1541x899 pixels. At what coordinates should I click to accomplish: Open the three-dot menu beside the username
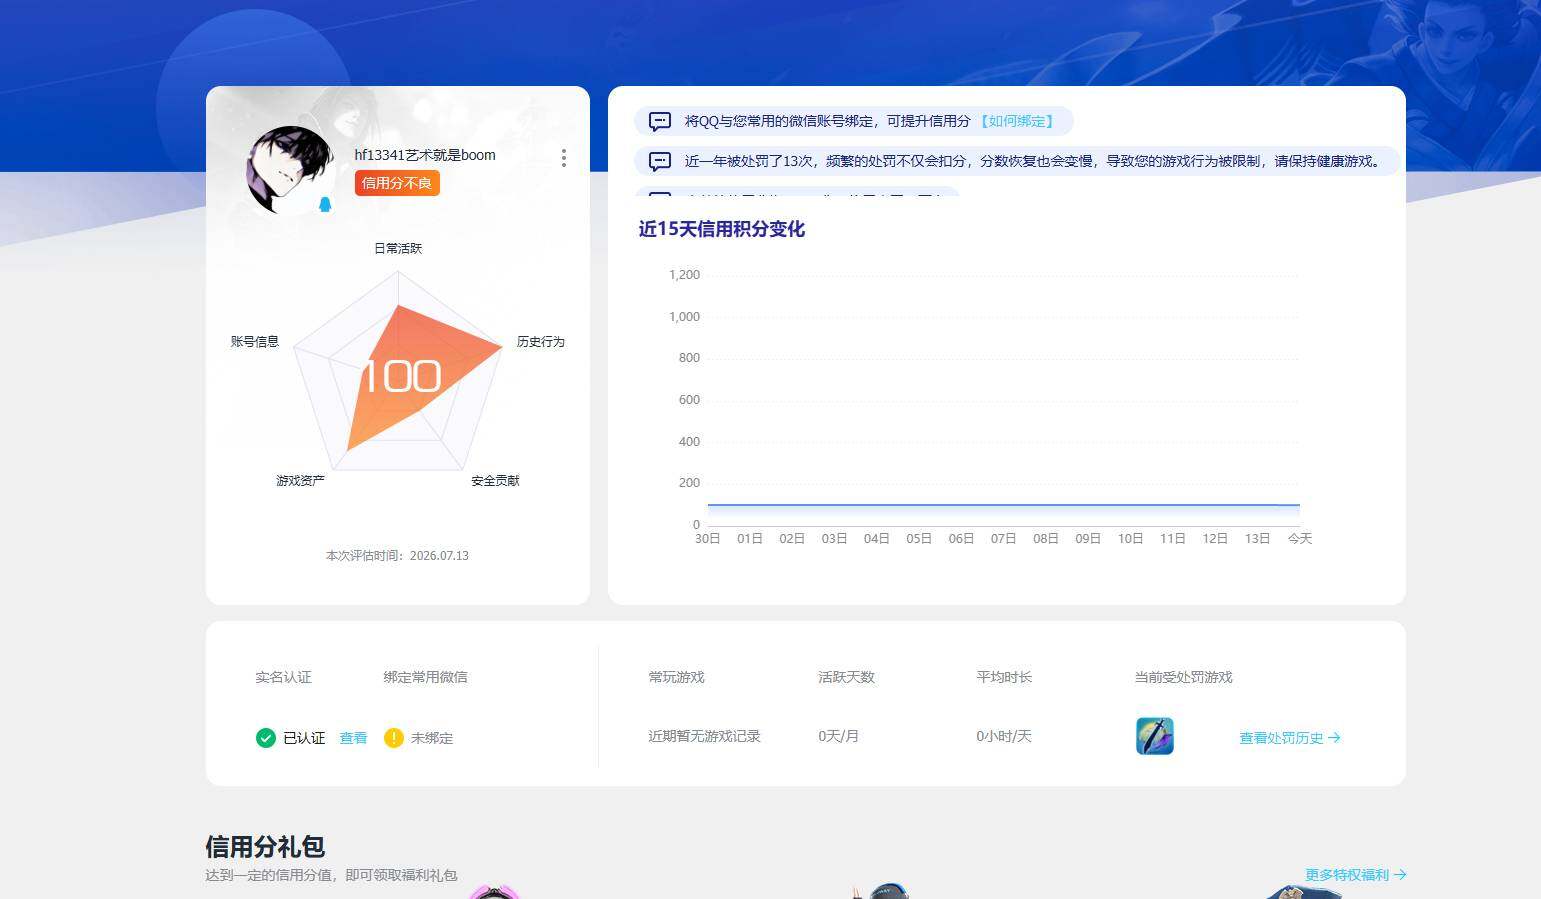coord(564,158)
